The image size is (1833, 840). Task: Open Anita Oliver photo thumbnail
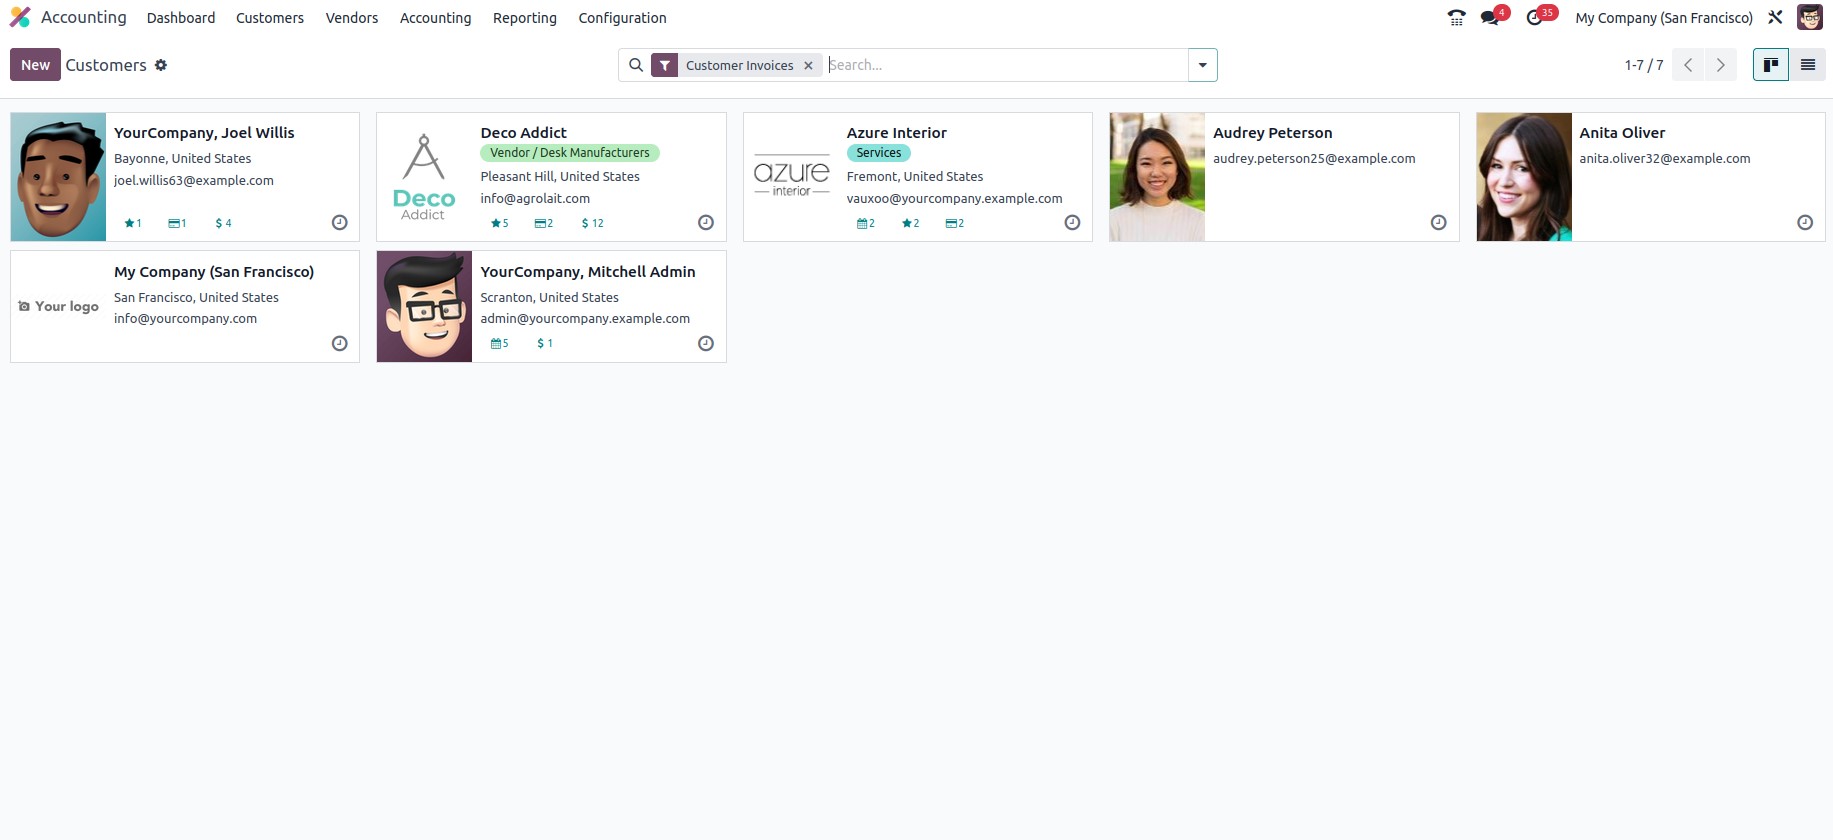(1524, 177)
